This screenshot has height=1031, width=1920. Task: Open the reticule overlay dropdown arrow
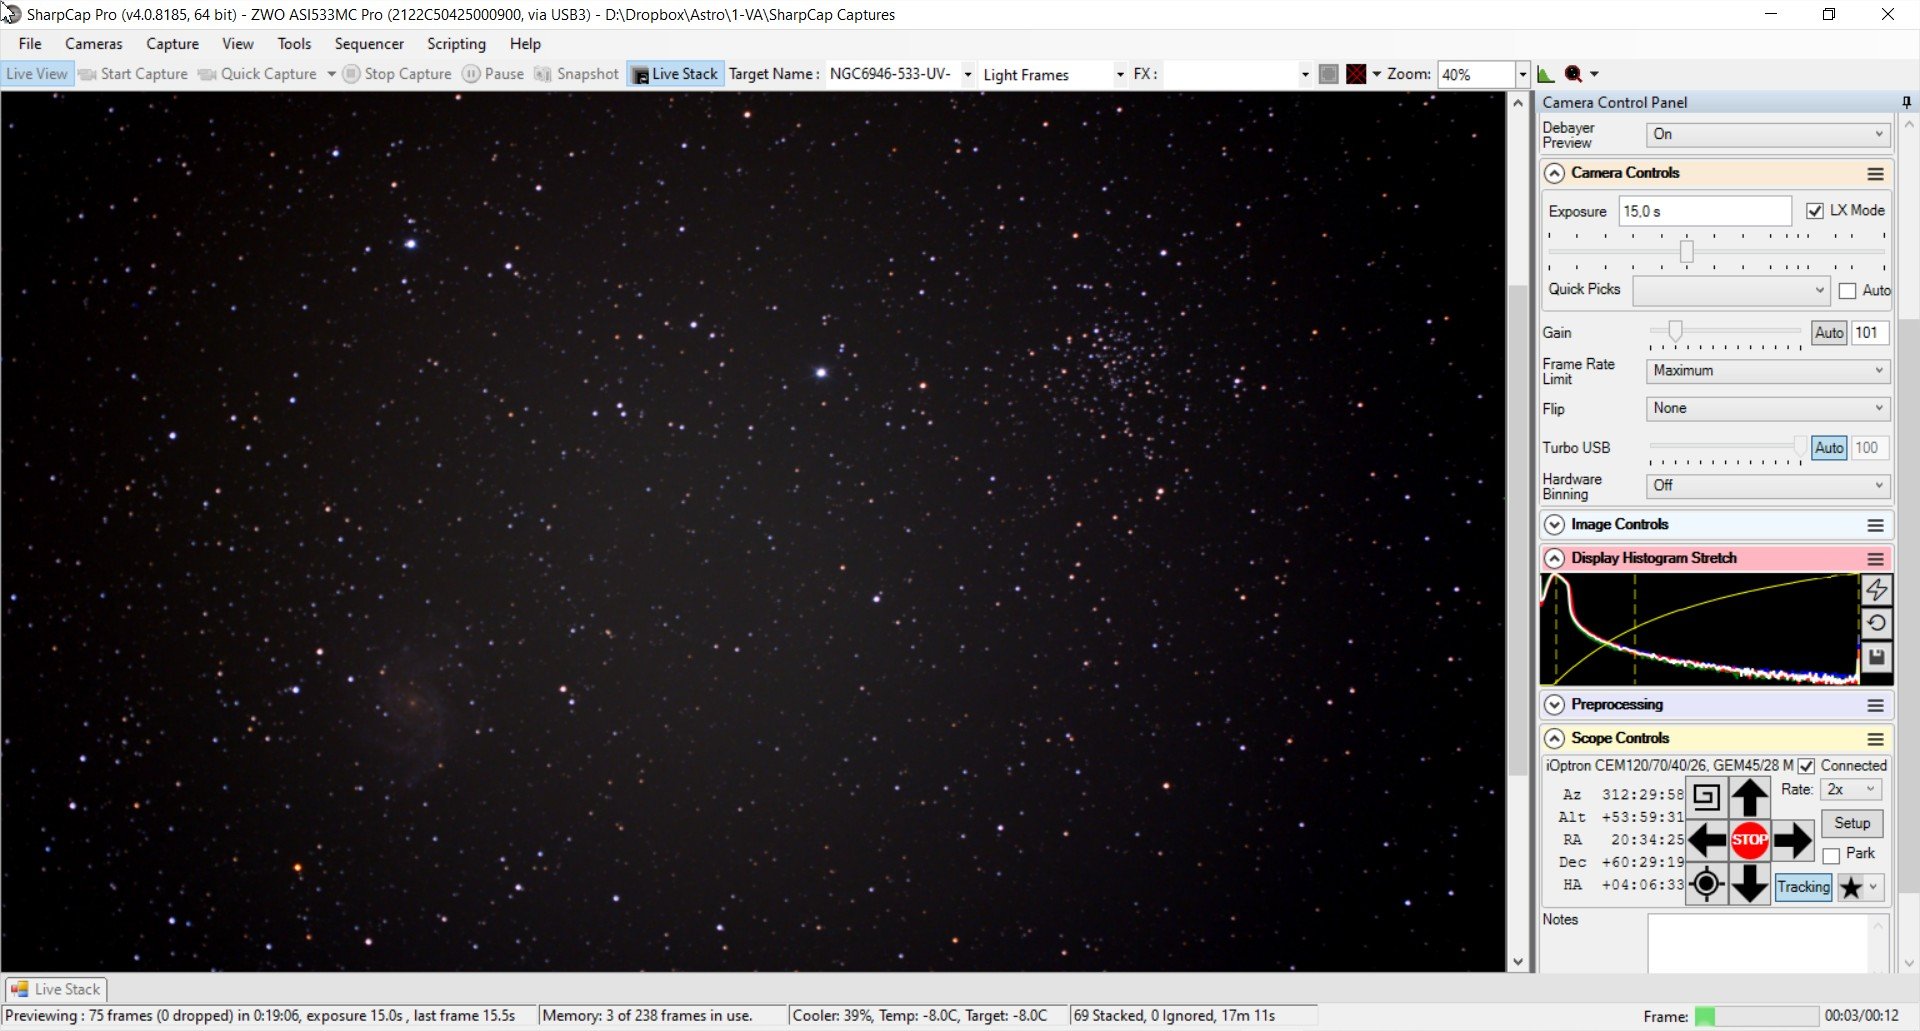coord(1377,74)
